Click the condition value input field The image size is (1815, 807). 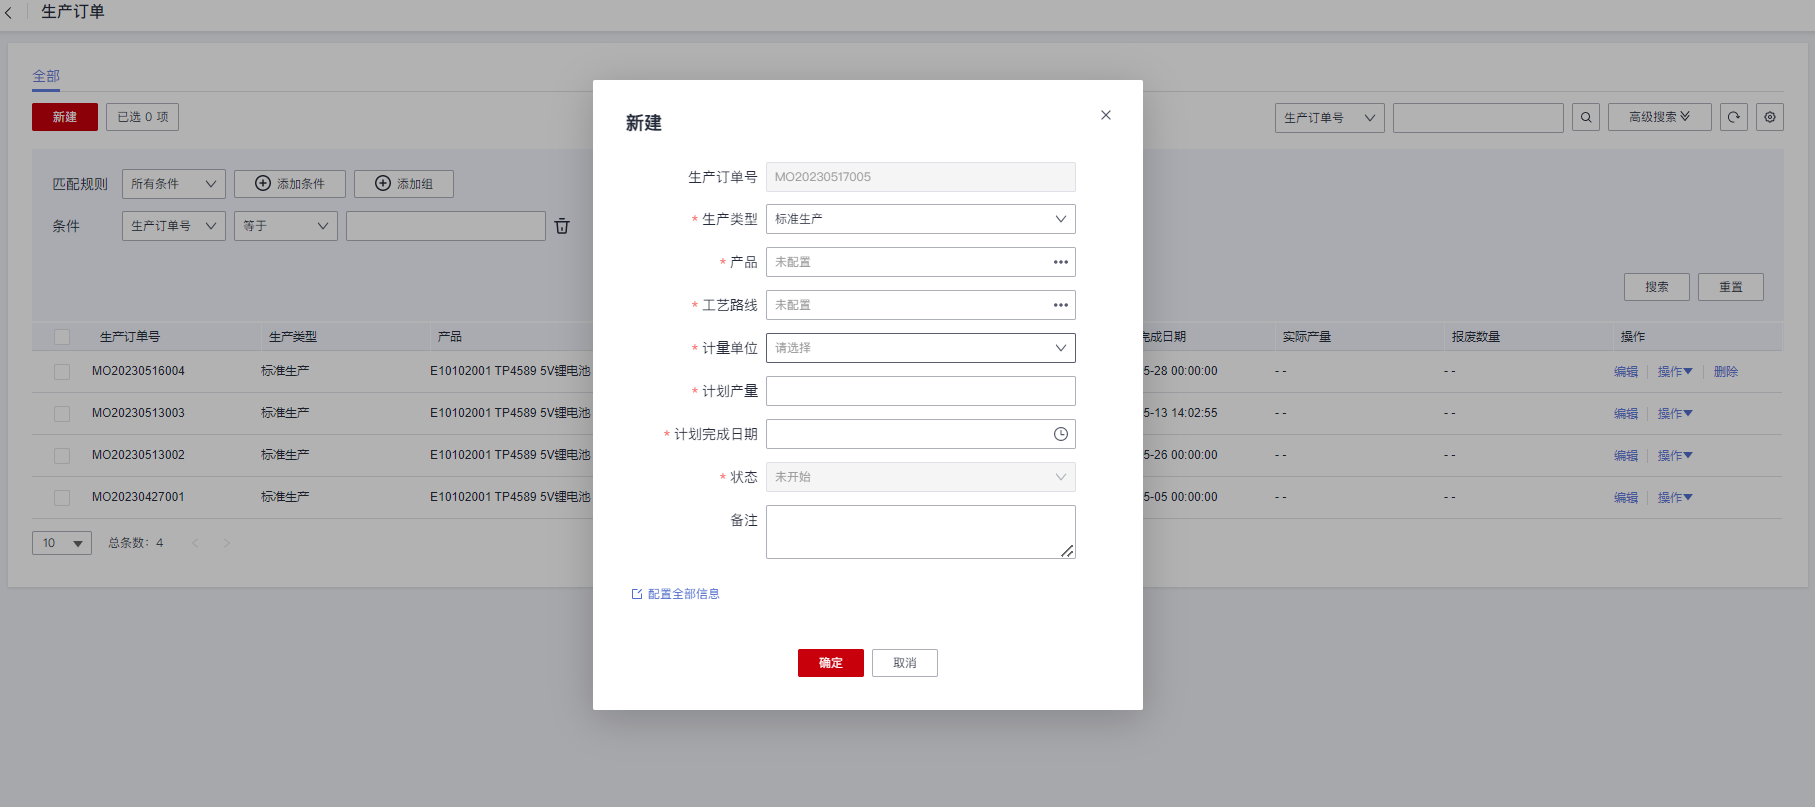tap(446, 226)
